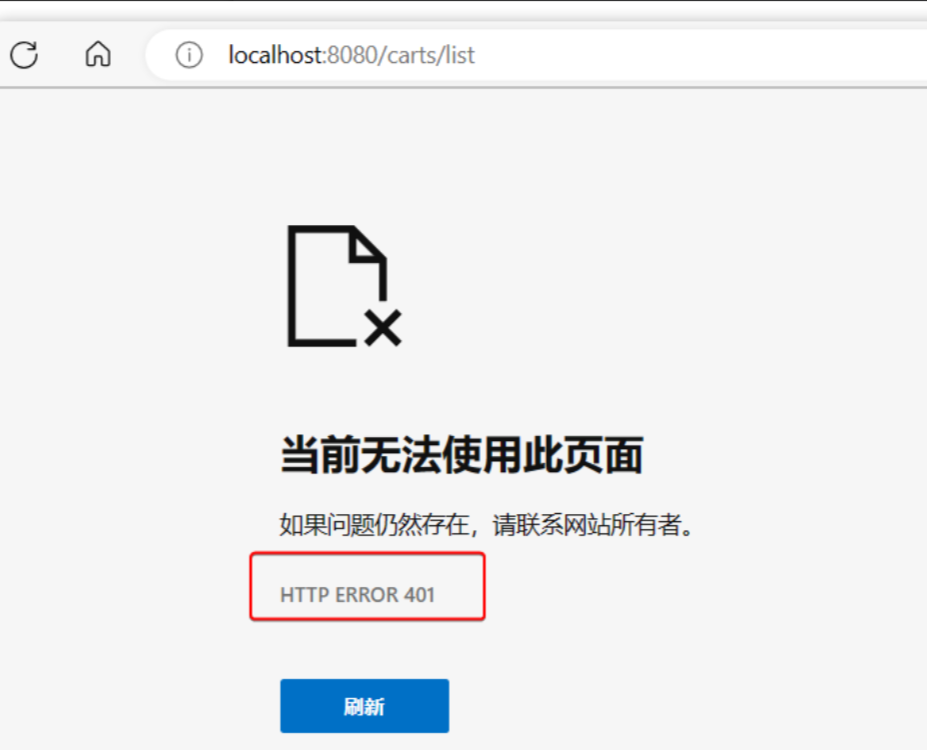Click the HTTP ERROR 401 text
927x750 pixels.
pyautogui.click(x=357, y=595)
